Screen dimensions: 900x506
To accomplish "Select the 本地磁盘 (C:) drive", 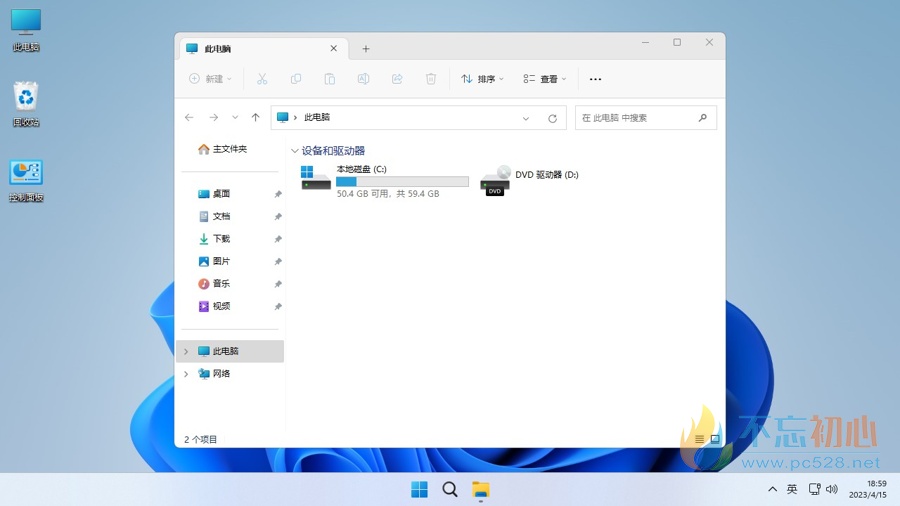I will click(x=385, y=181).
